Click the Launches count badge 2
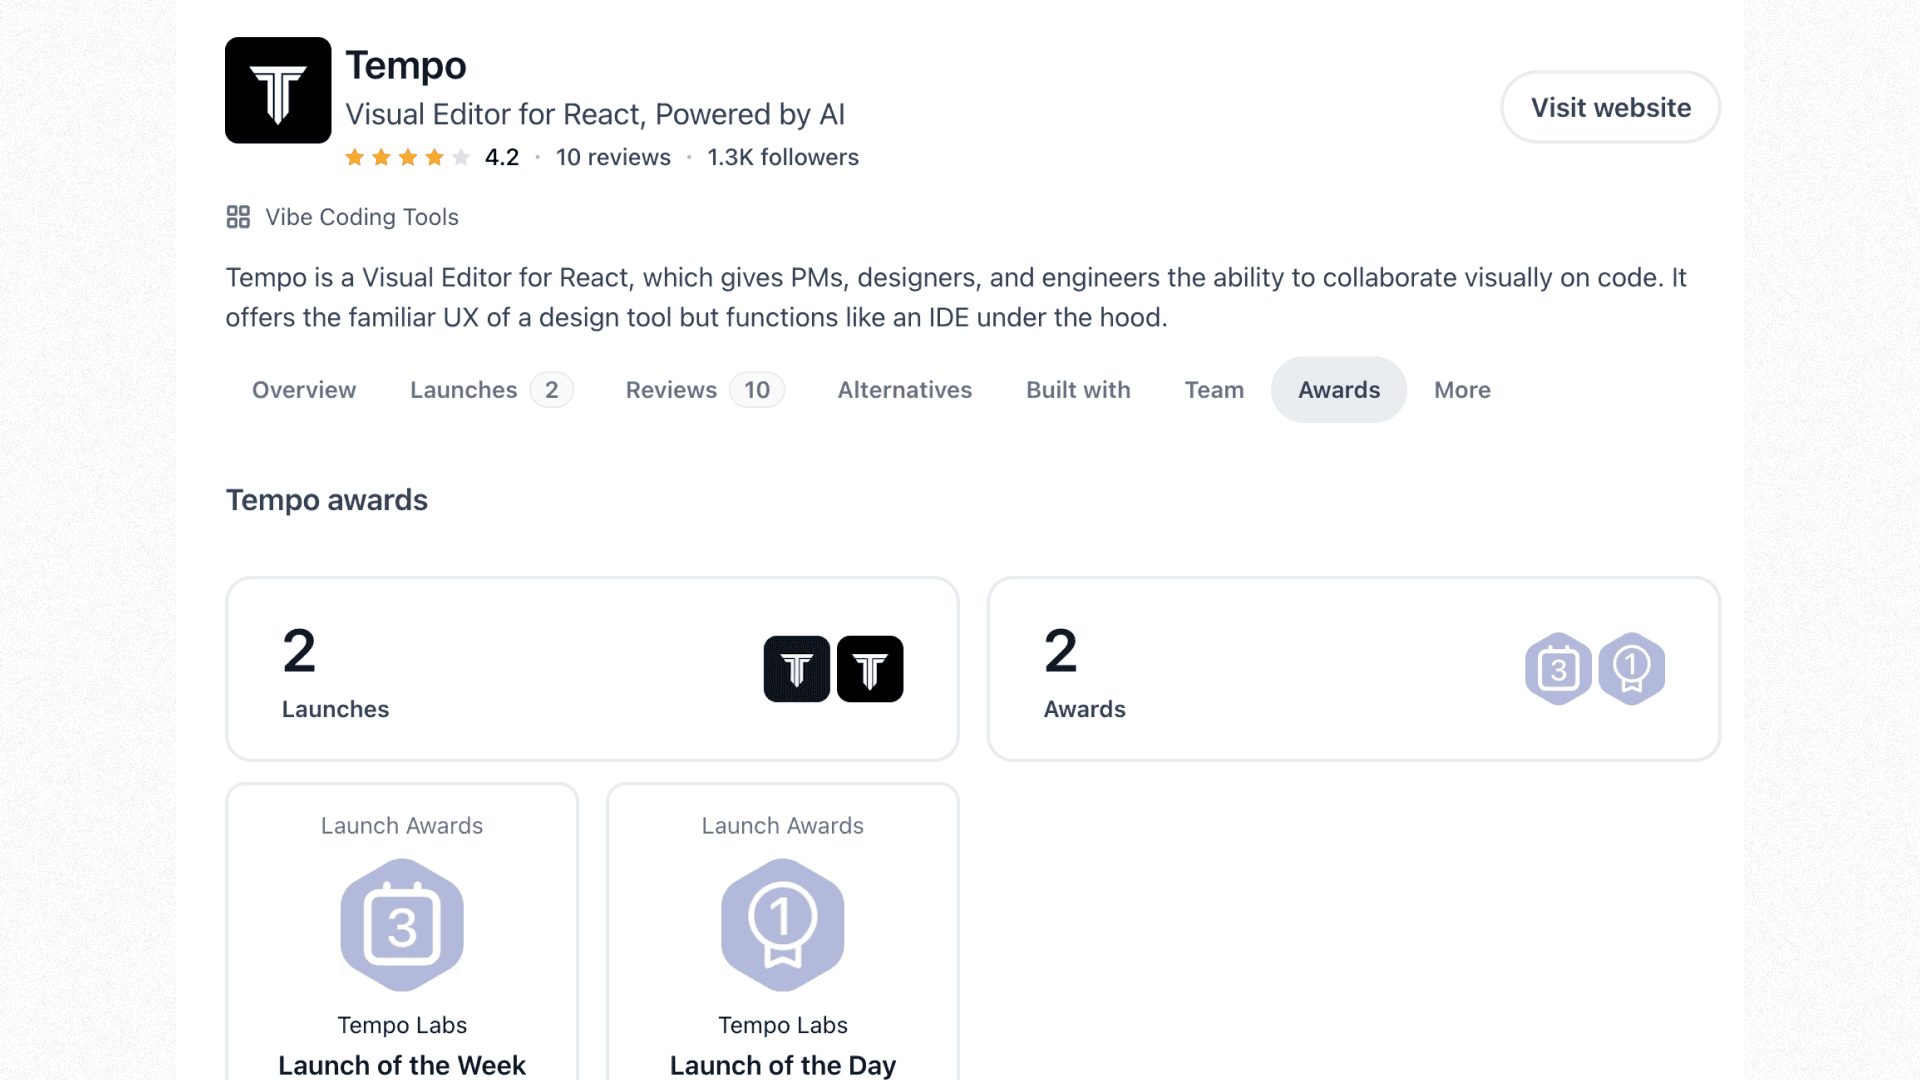This screenshot has width=1920, height=1080. (552, 390)
